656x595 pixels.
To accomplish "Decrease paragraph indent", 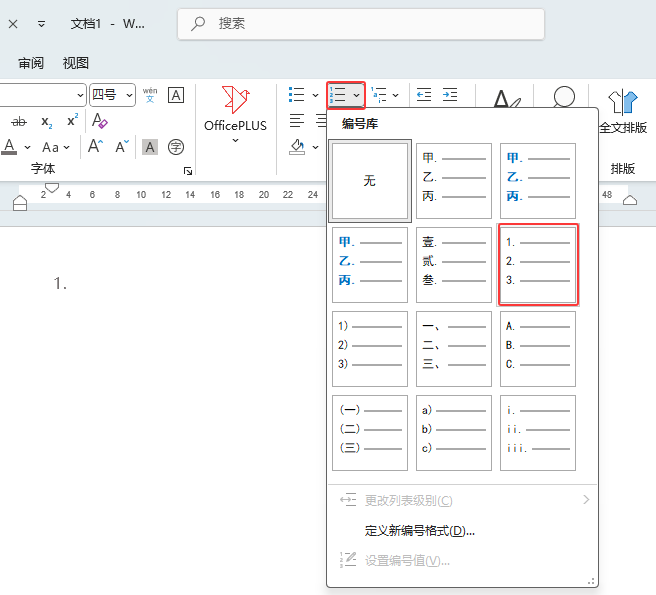I will point(424,95).
